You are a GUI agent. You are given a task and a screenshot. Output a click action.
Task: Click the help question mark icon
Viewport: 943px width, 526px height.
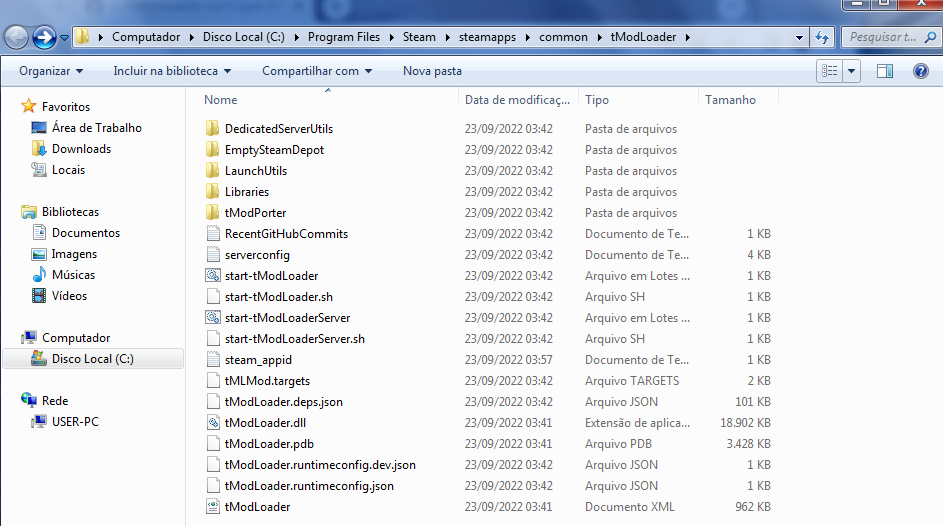pyautogui.click(x=921, y=71)
